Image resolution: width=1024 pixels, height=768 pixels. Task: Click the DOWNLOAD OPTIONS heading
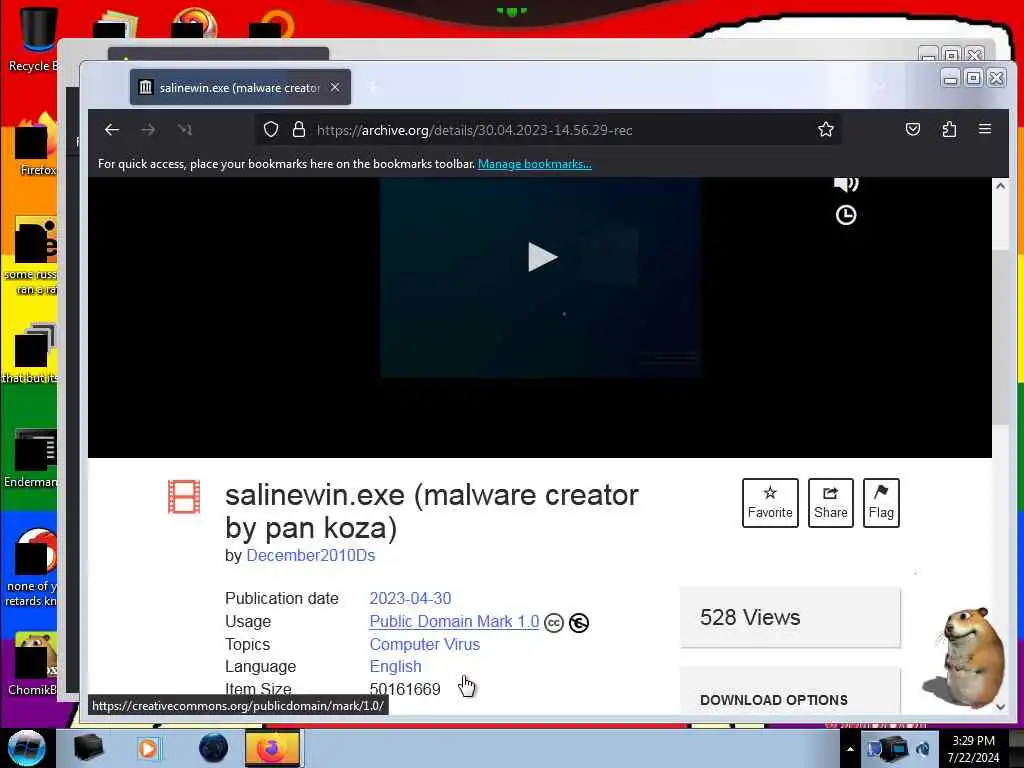tap(774, 700)
